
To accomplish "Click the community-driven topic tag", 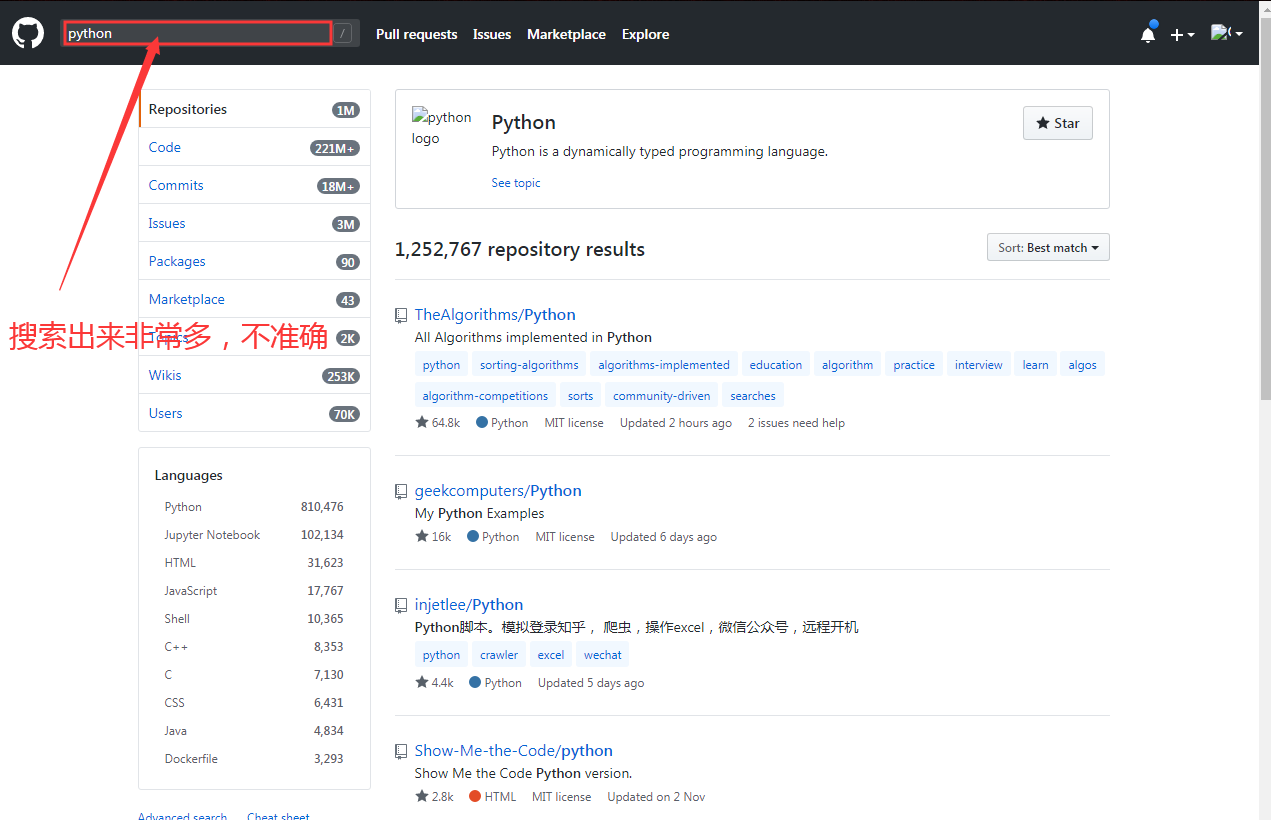I will click(662, 396).
